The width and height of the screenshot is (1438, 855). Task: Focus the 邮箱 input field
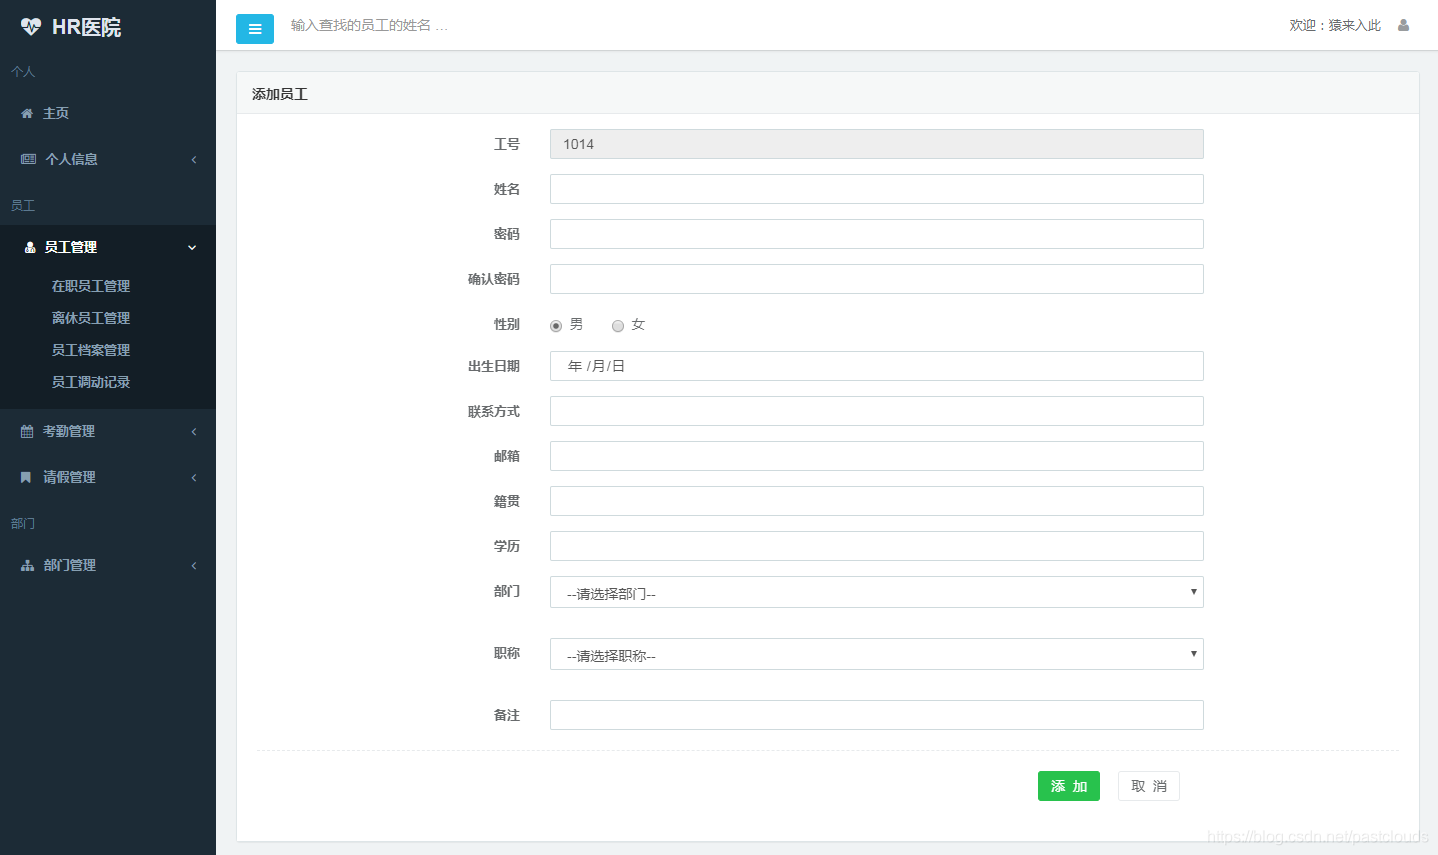(876, 456)
